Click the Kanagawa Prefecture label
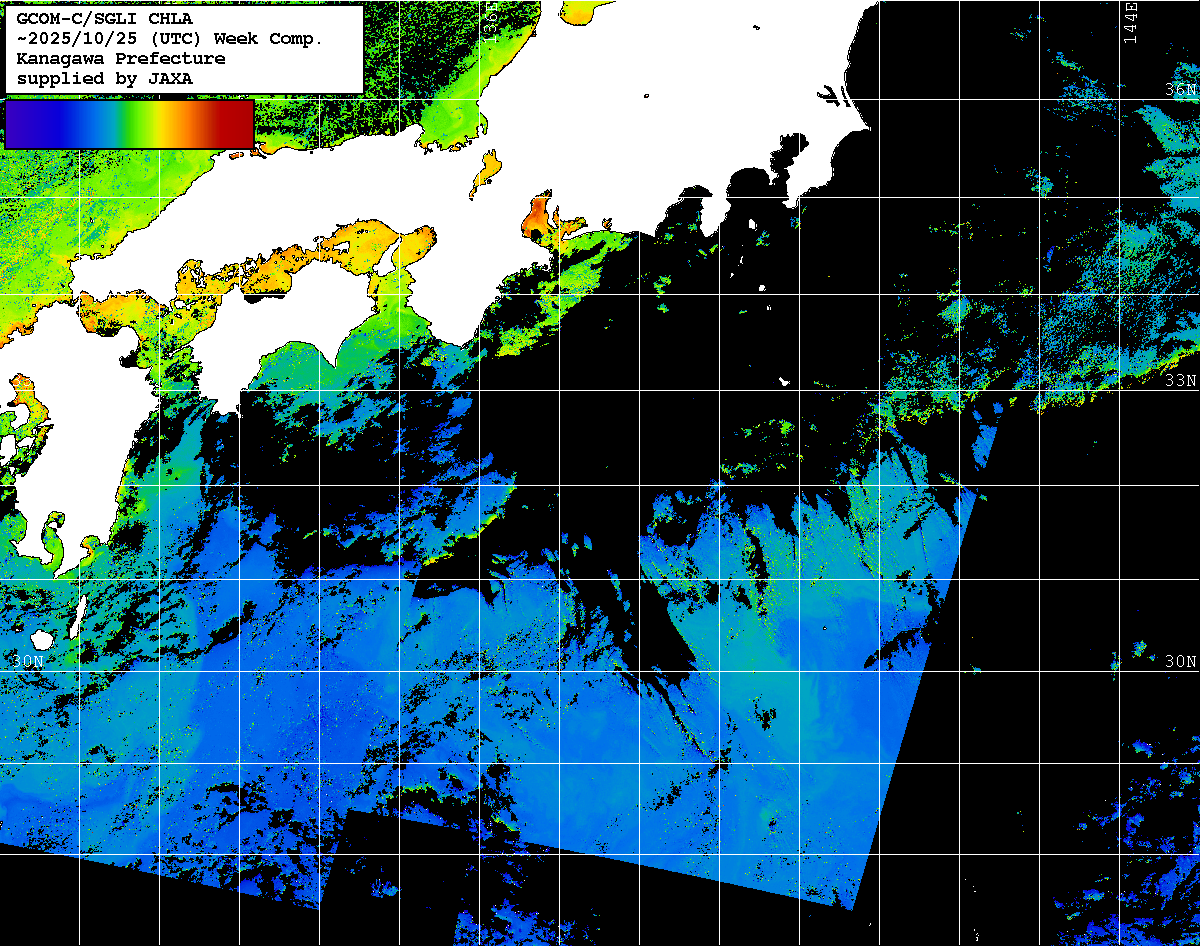Screen dimensions: 1200x946 pos(120,58)
